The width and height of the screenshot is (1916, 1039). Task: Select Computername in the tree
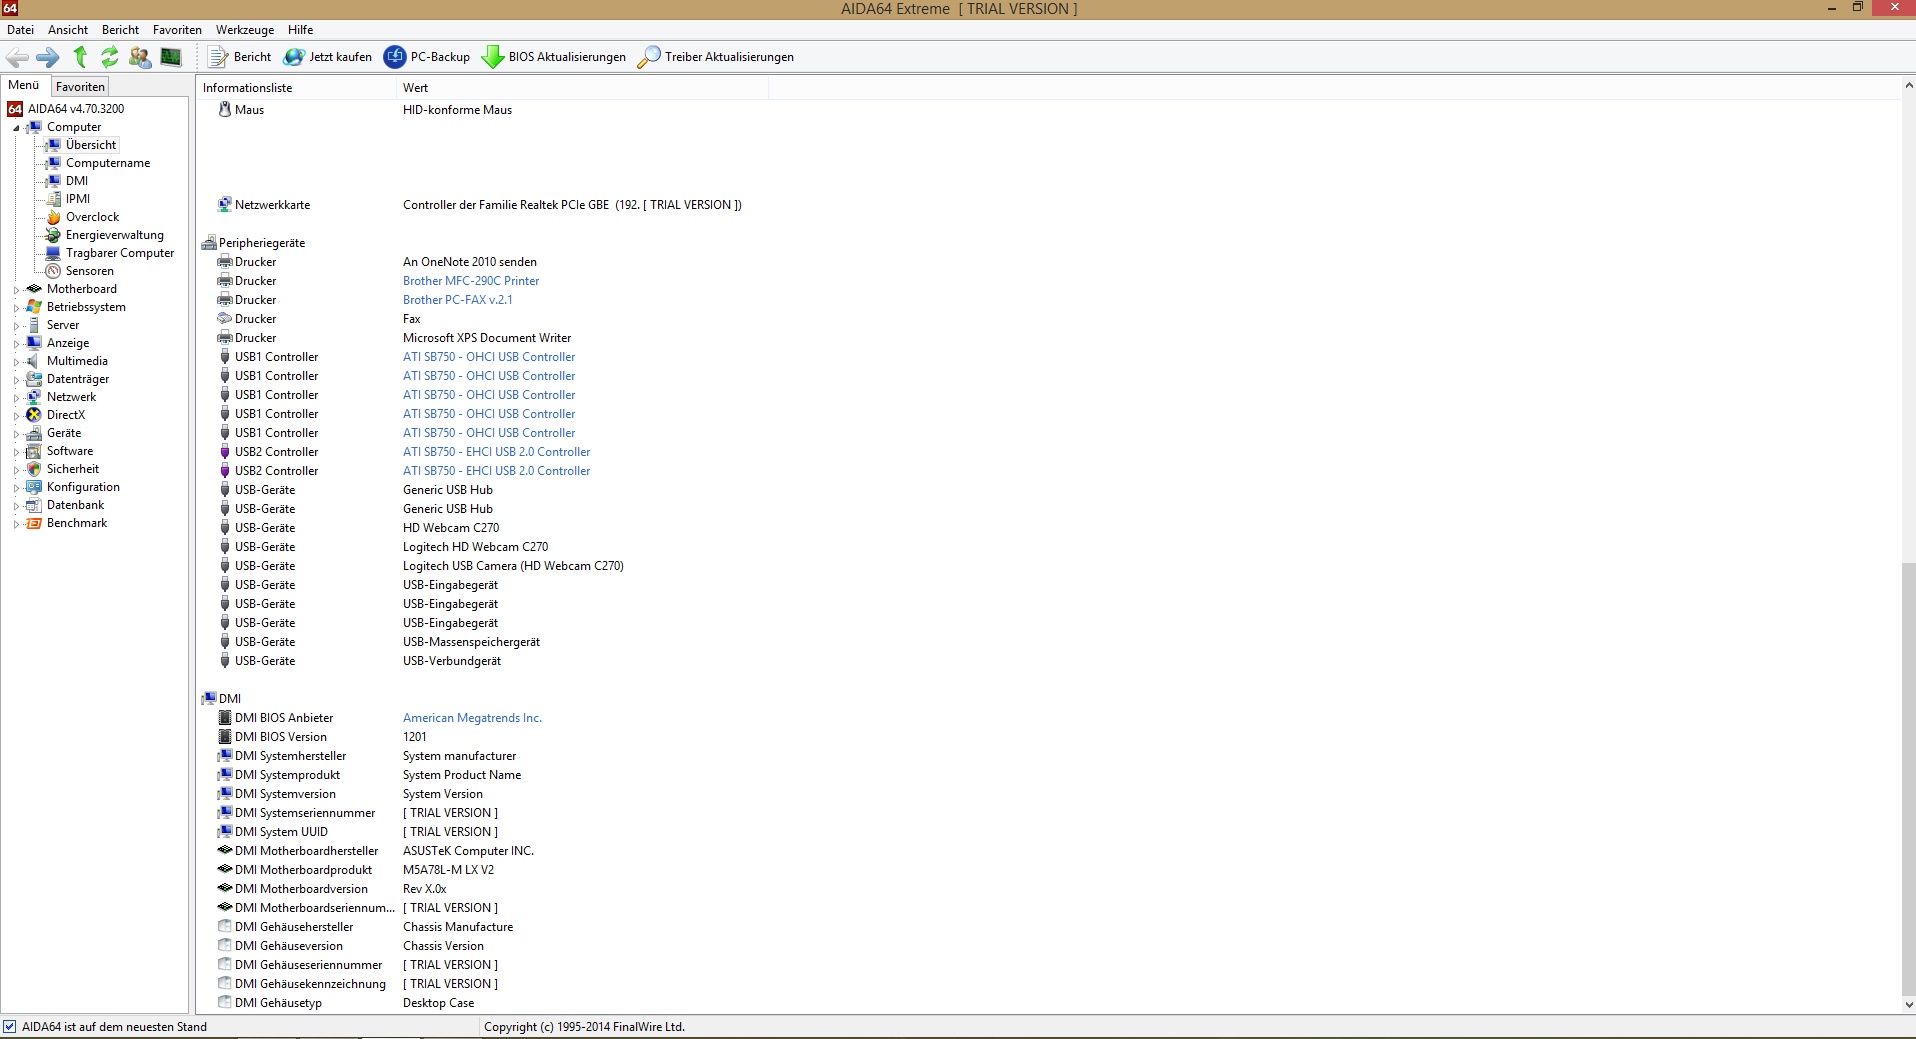108,163
